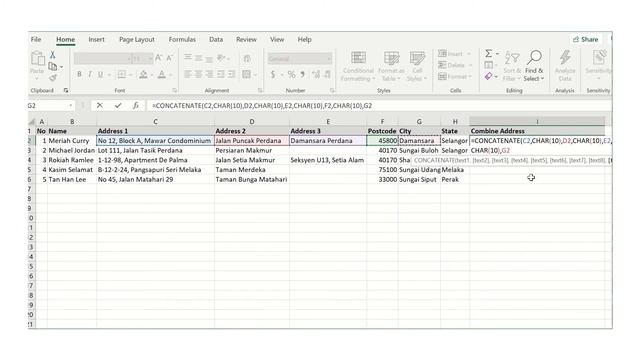The image size is (640, 360).
Task: Click the Cut scissors icon
Action: [53, 55]
